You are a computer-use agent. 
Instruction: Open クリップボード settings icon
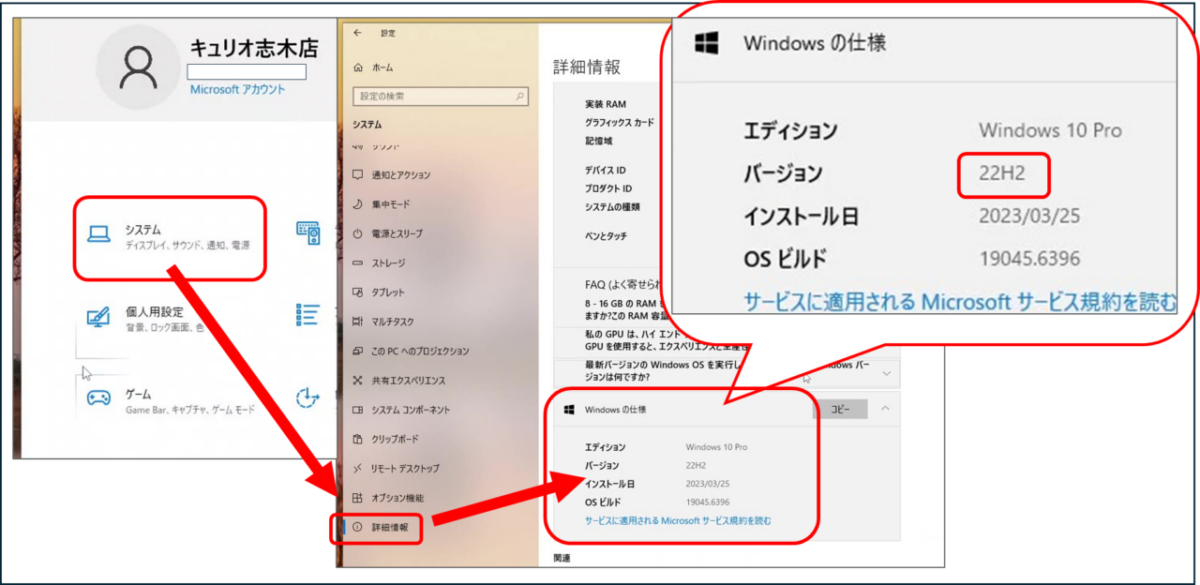coord(356,438)
